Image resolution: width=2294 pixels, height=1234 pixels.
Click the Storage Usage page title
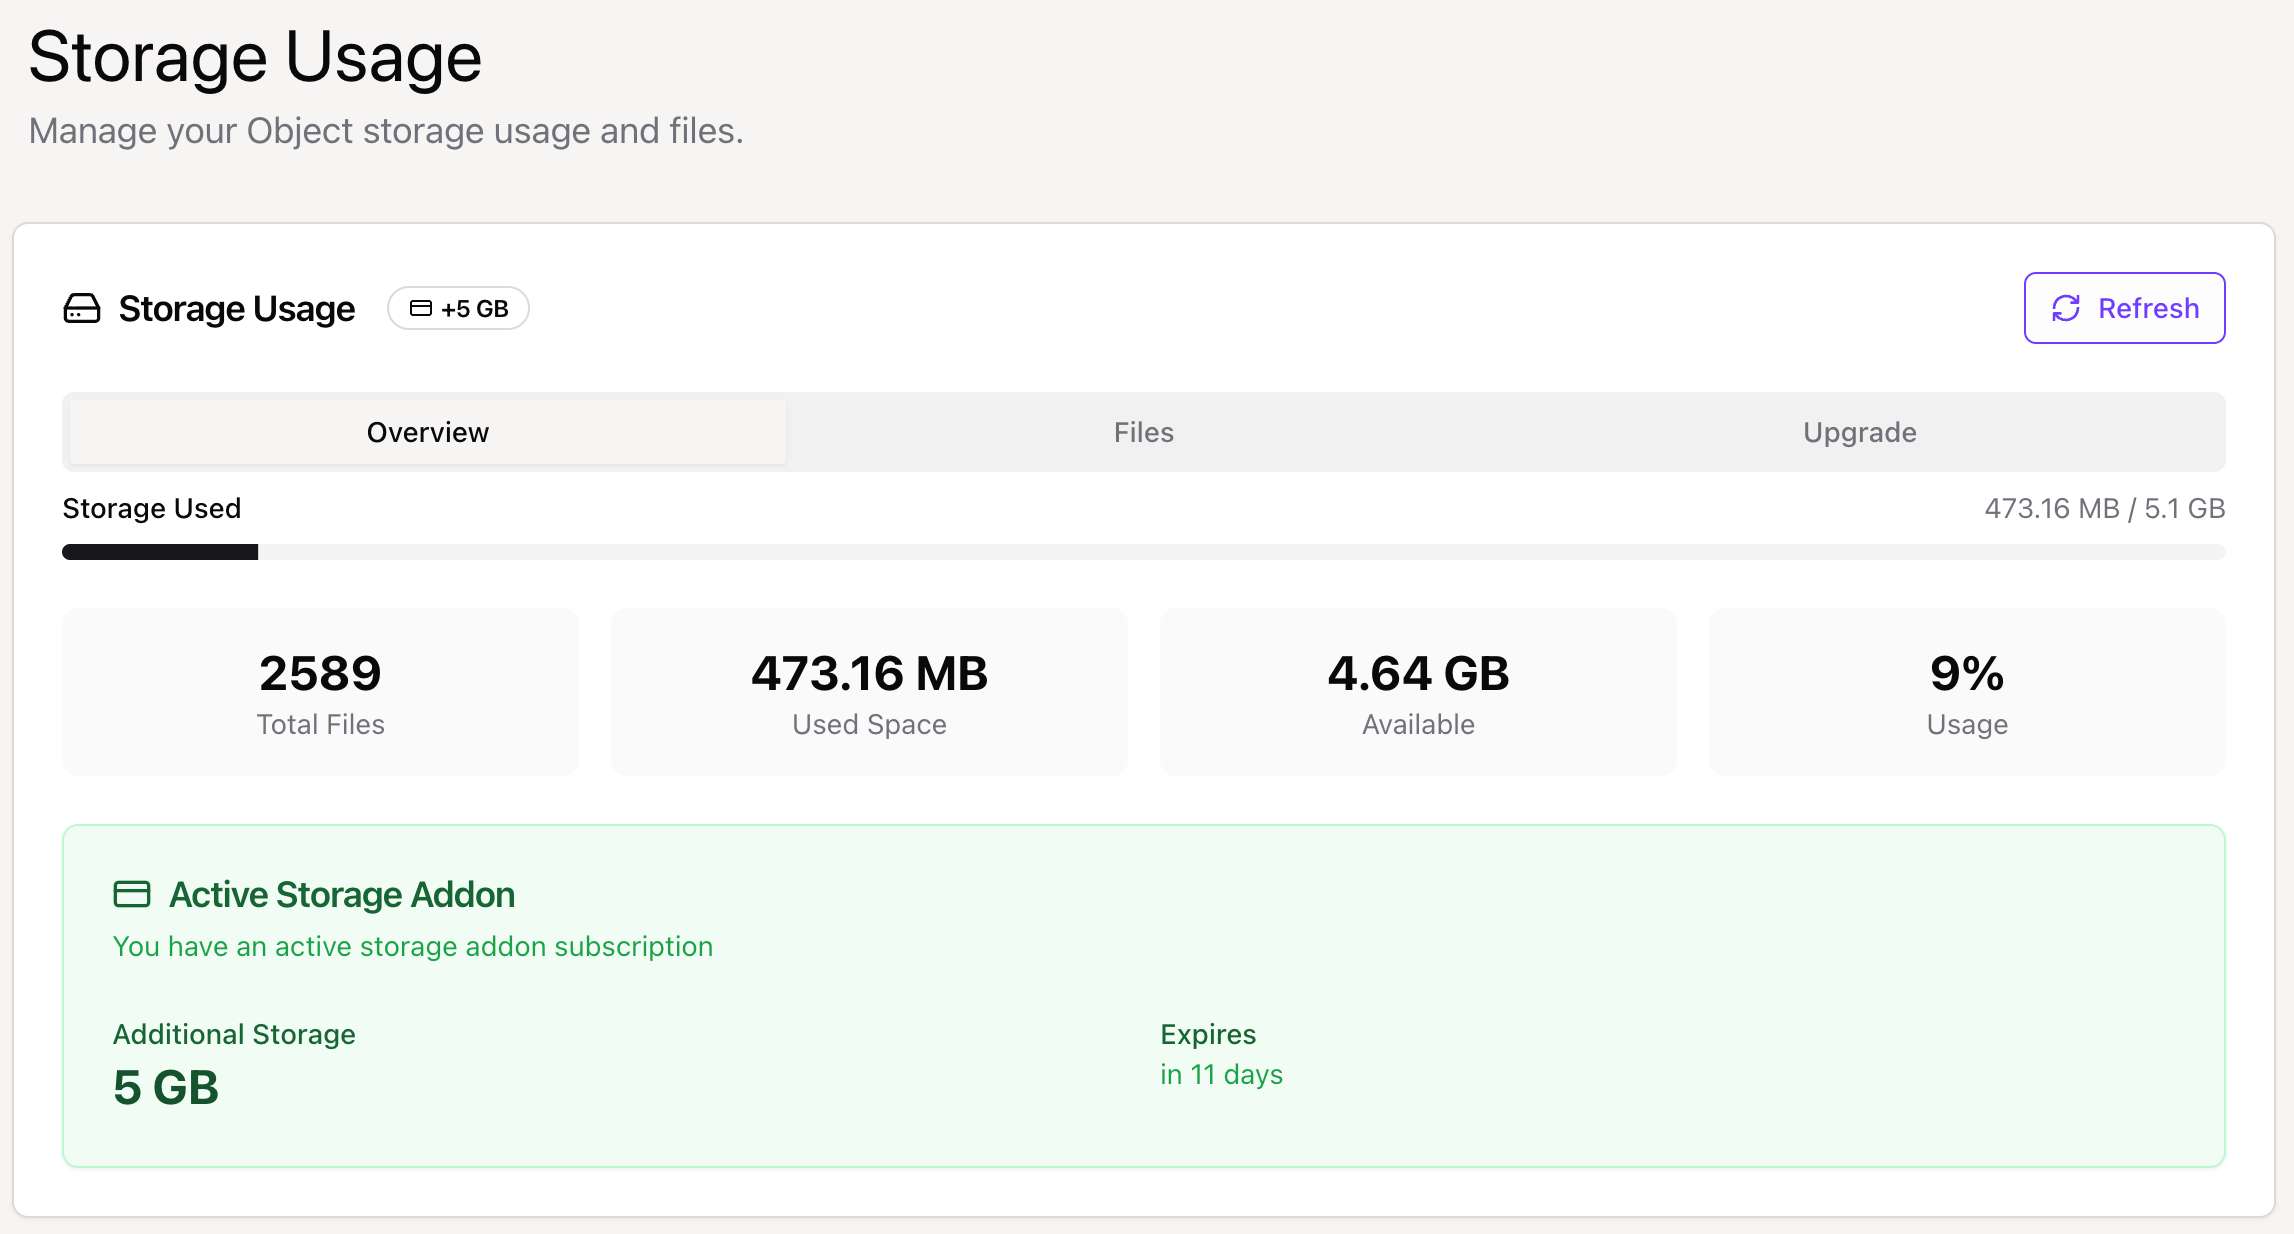point(256,57)
